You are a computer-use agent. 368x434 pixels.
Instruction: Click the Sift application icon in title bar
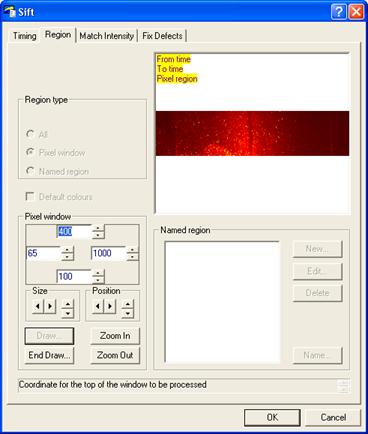point(9,12)
